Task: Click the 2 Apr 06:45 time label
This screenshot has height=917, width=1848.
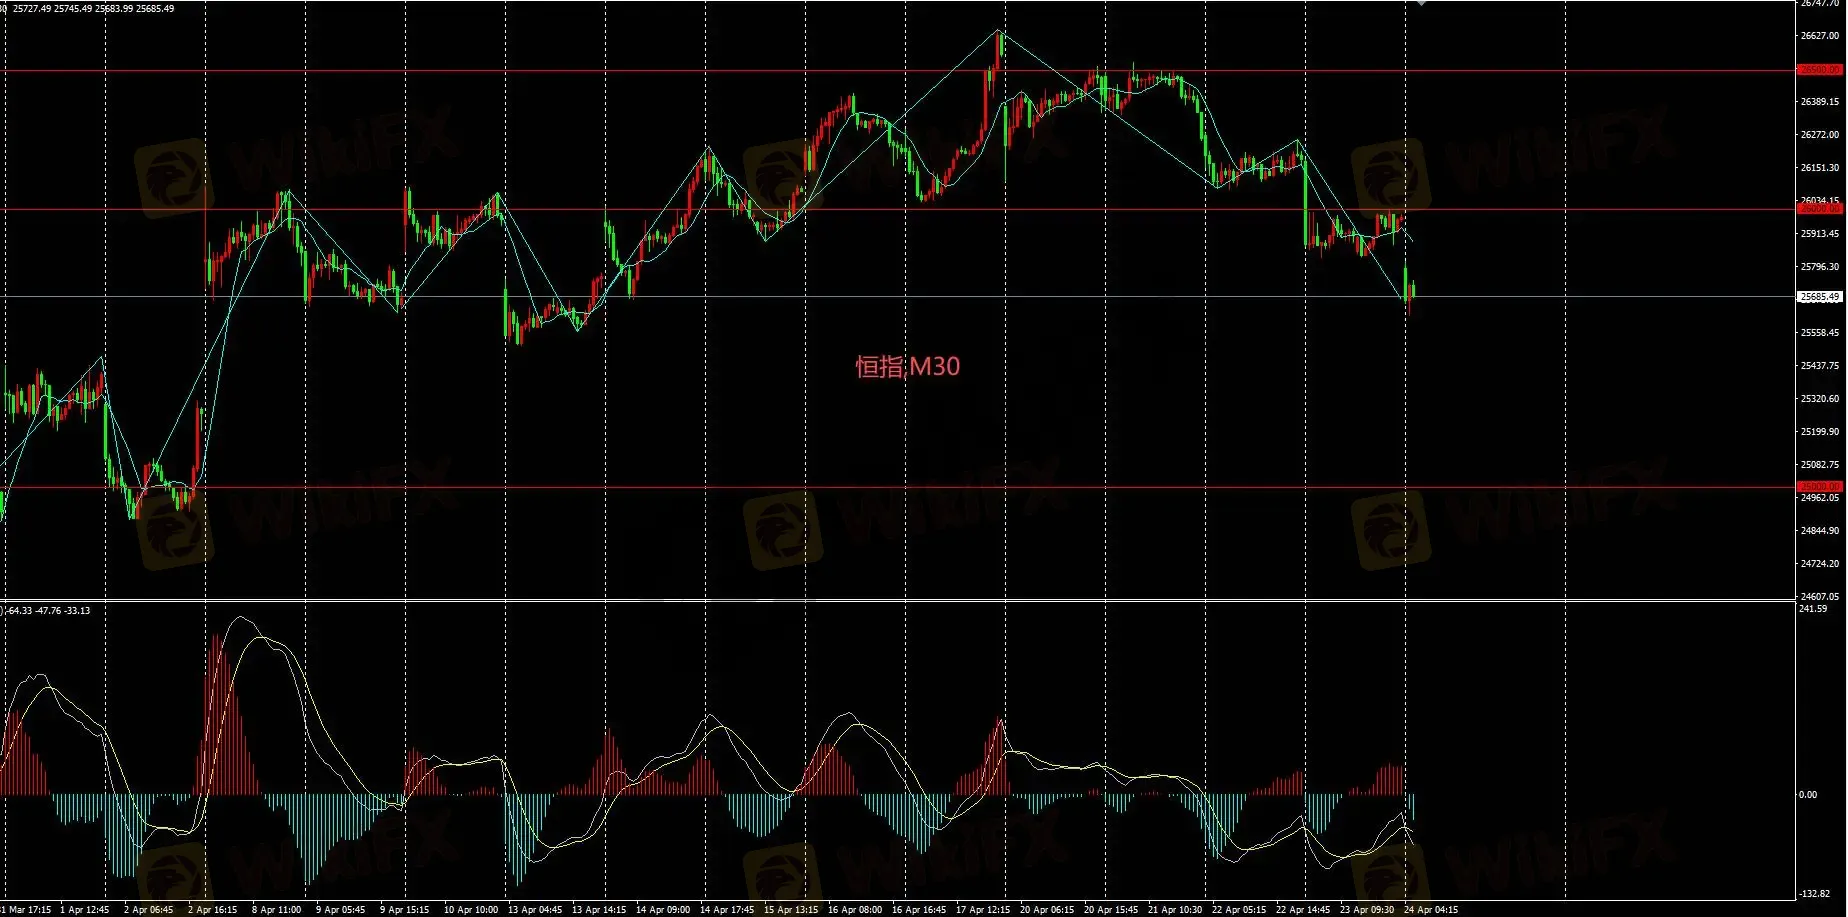Action: (149, 910)
